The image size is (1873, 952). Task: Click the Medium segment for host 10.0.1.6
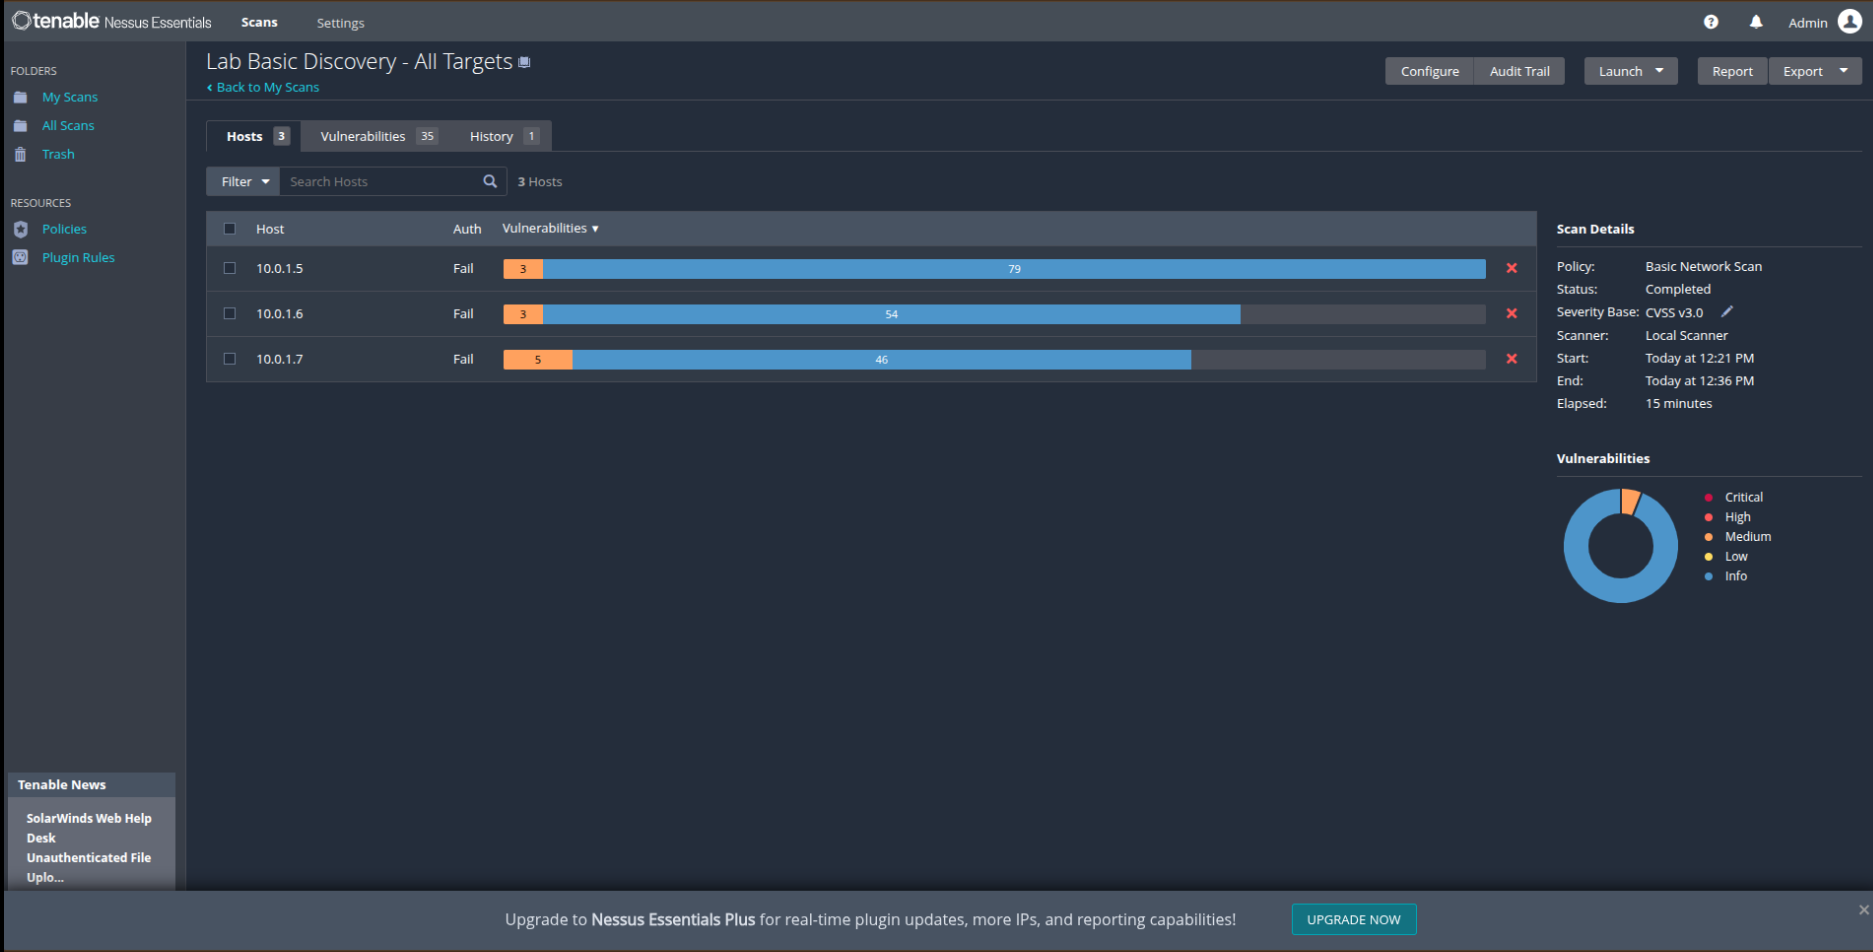point(523,314)
